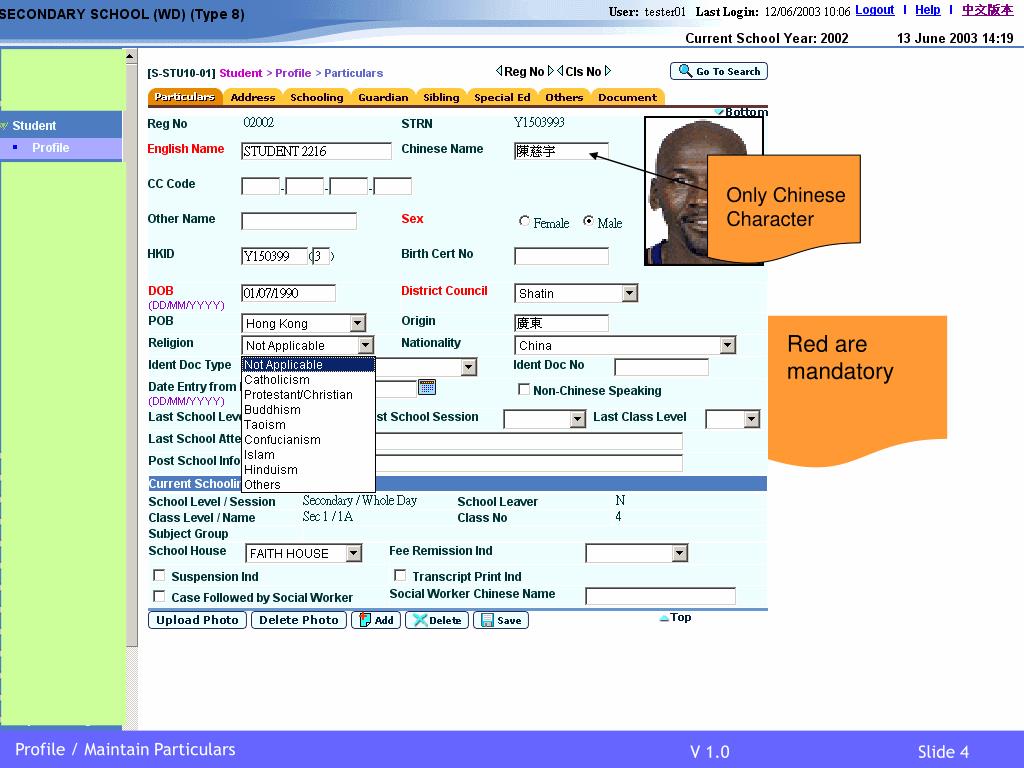Save the student particulars
This screenshot has width=1024, height=768.
coord(501,620)
